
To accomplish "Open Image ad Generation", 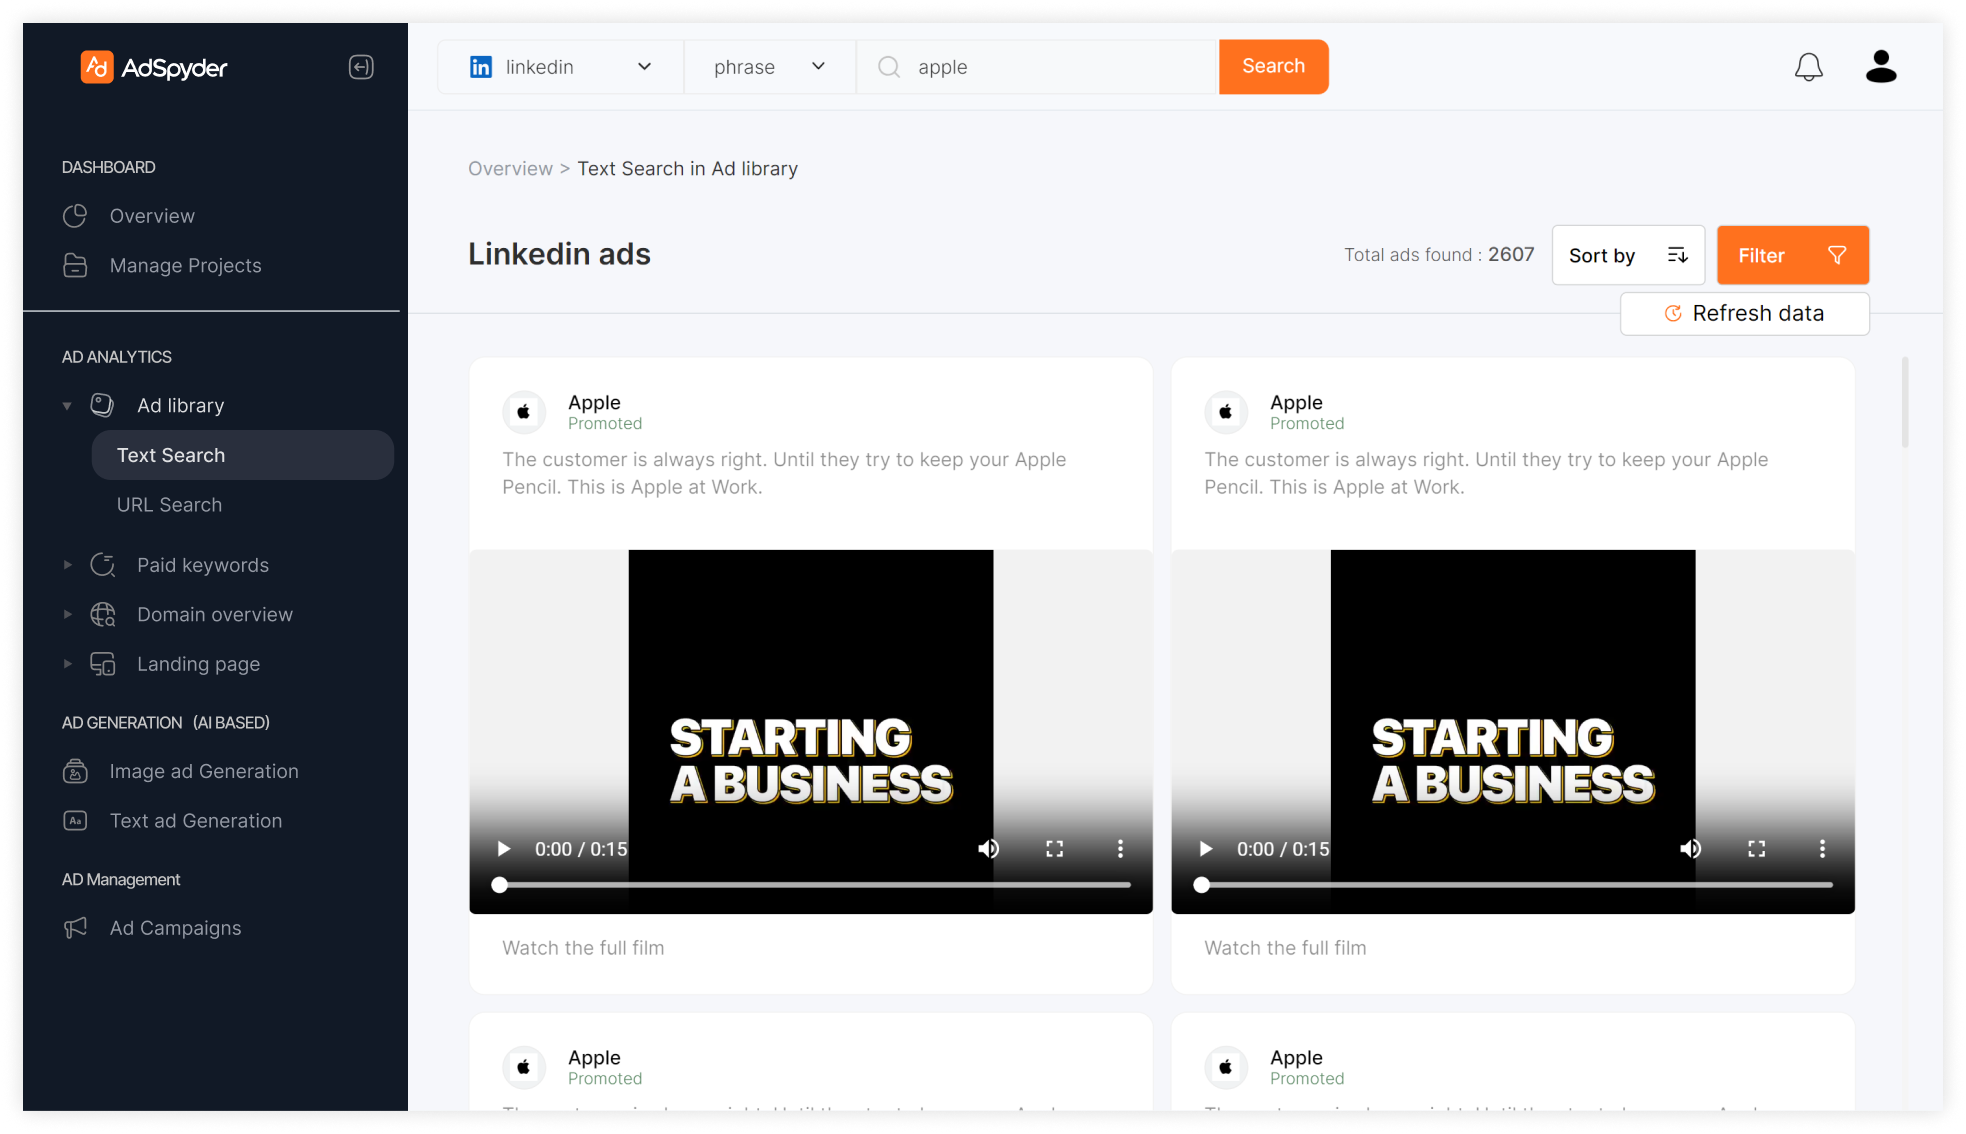I will [x=204, y=771].
